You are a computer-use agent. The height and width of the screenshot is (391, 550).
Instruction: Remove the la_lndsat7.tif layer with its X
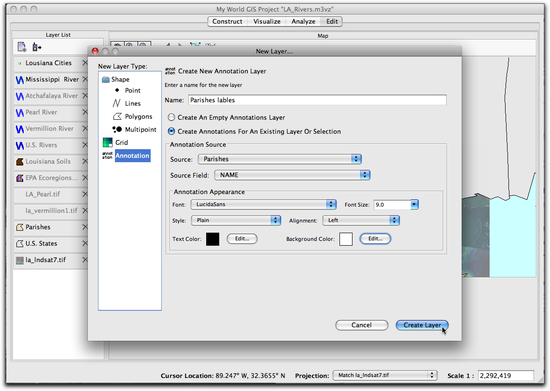[85, 260]
